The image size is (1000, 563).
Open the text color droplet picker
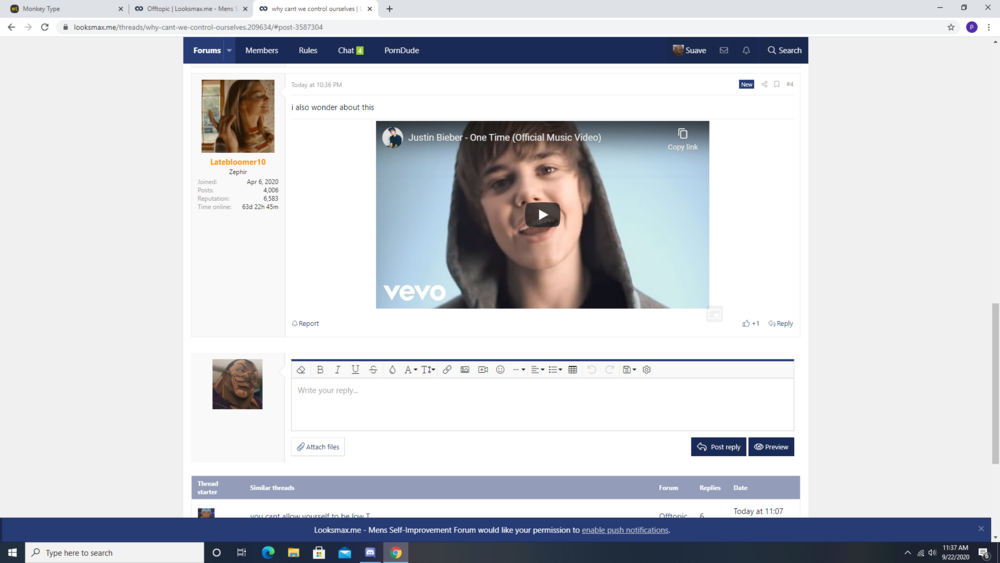[392, 370]
